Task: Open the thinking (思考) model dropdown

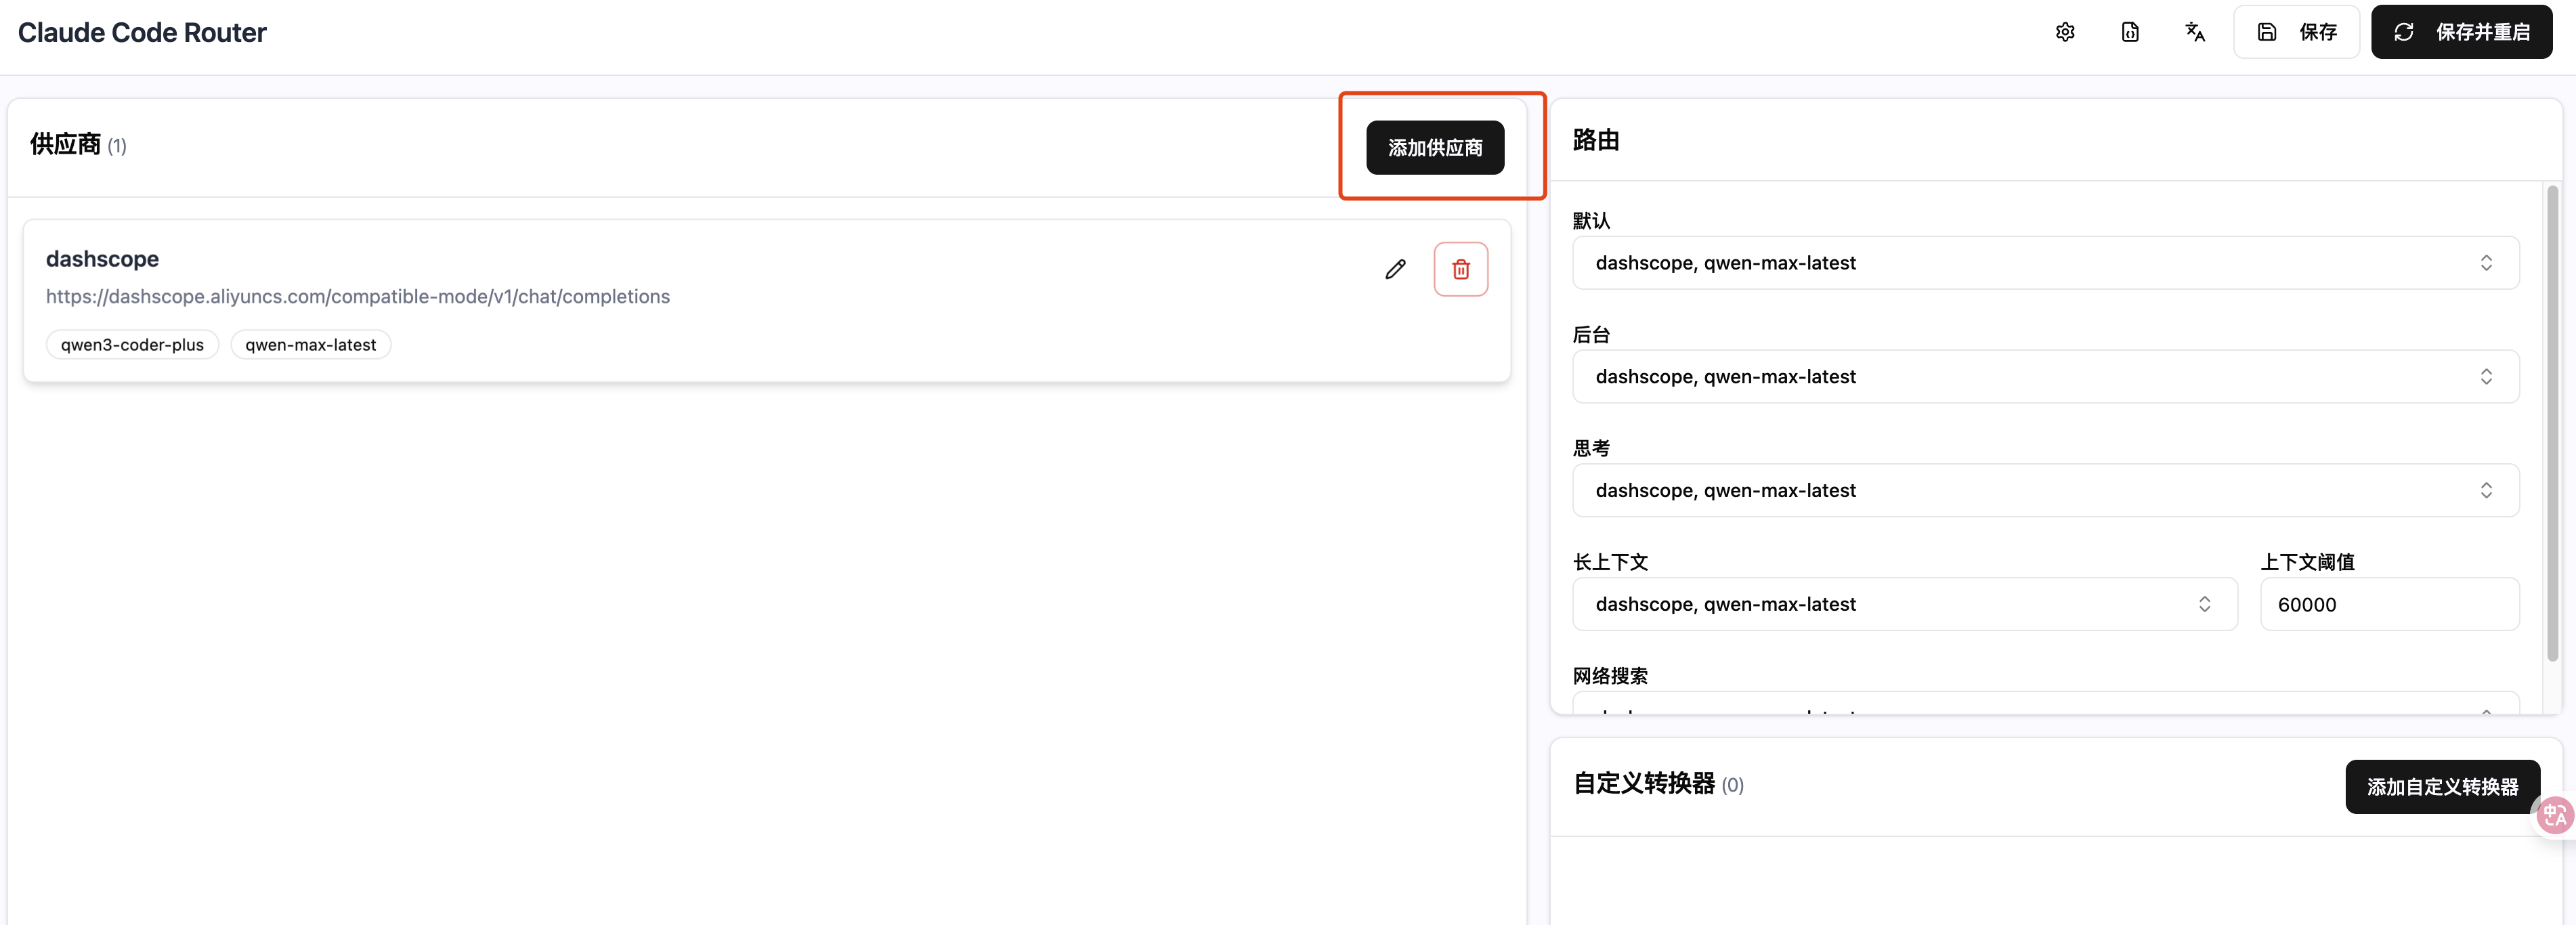Action: (2044, 490)
